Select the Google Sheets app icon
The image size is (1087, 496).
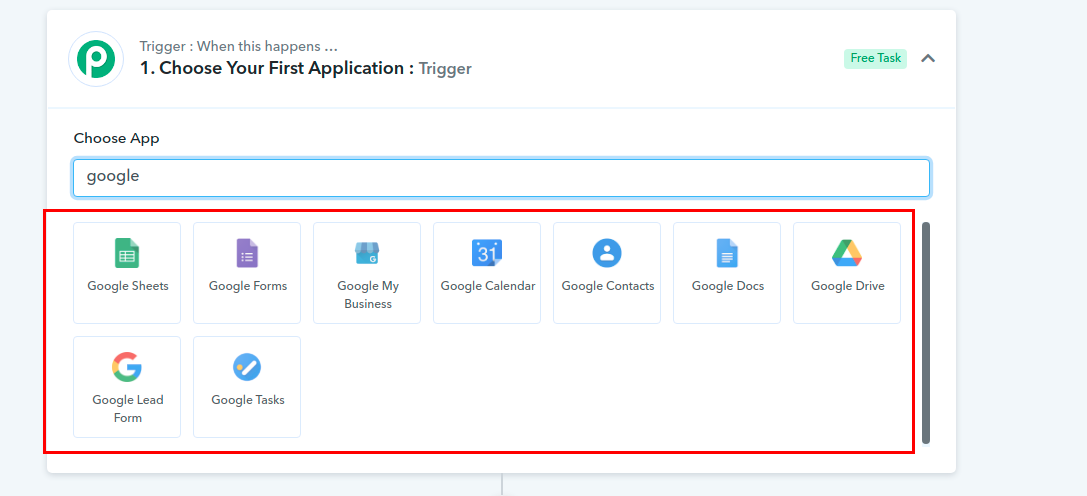pos(127,253)
